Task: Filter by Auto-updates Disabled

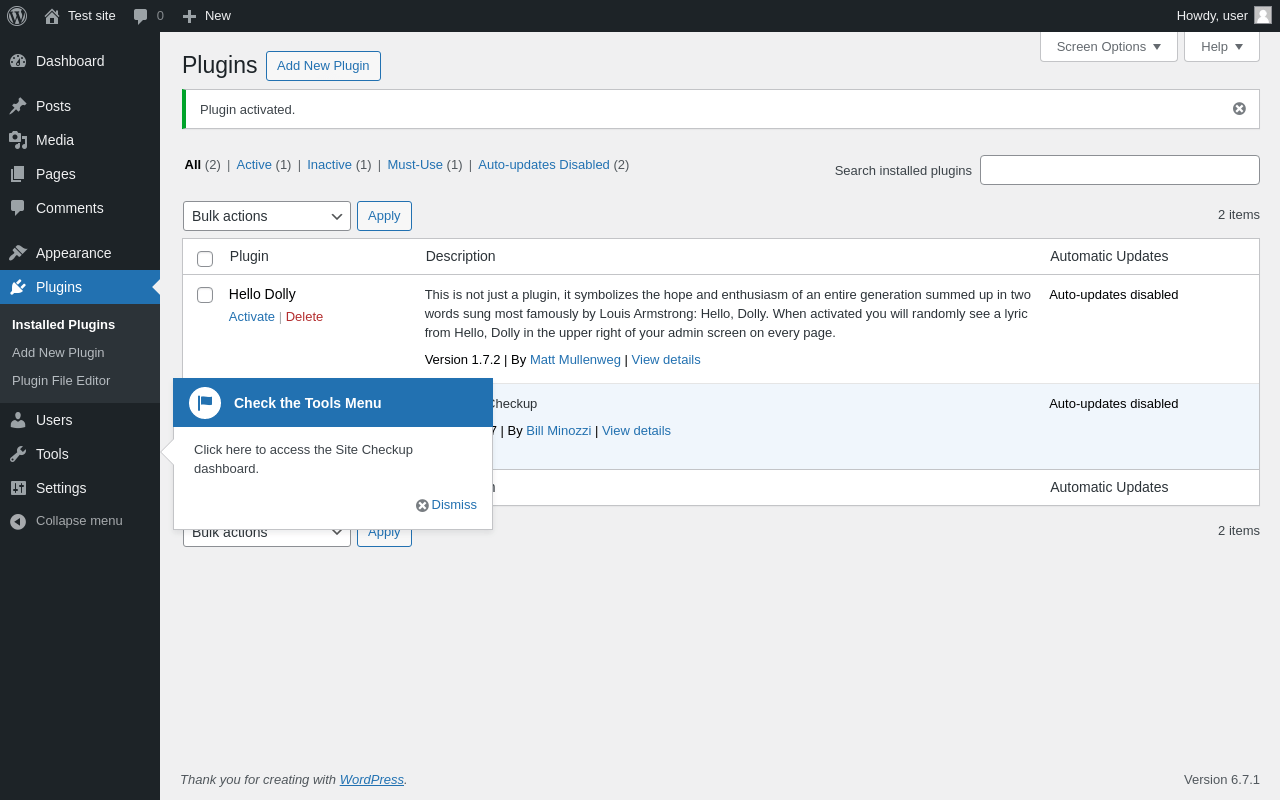Action: (544, 165)
